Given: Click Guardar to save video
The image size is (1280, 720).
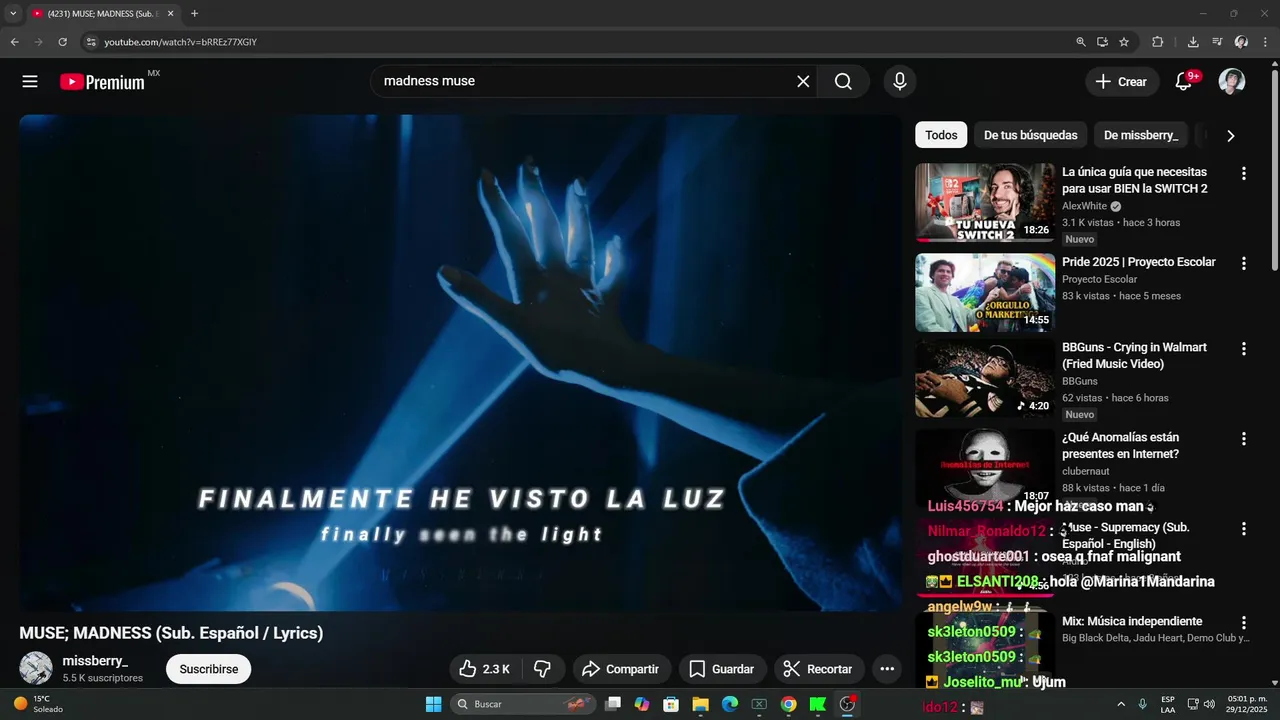Looking at the screenshot, I should pos(722,669).
